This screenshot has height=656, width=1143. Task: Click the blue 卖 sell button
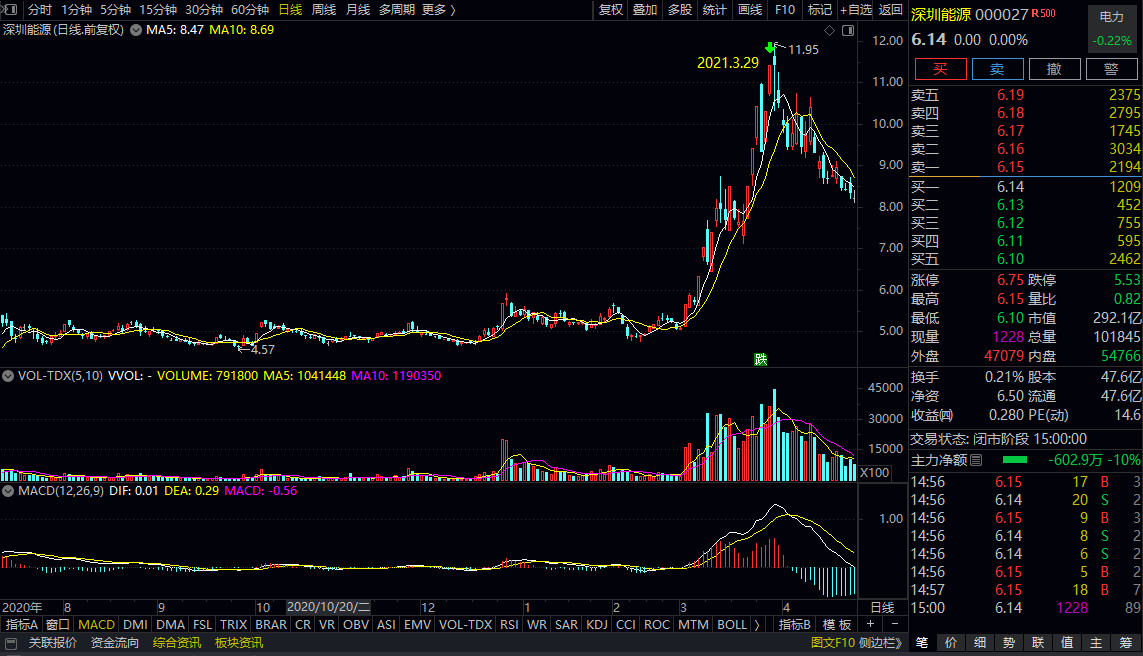point(997,69)
